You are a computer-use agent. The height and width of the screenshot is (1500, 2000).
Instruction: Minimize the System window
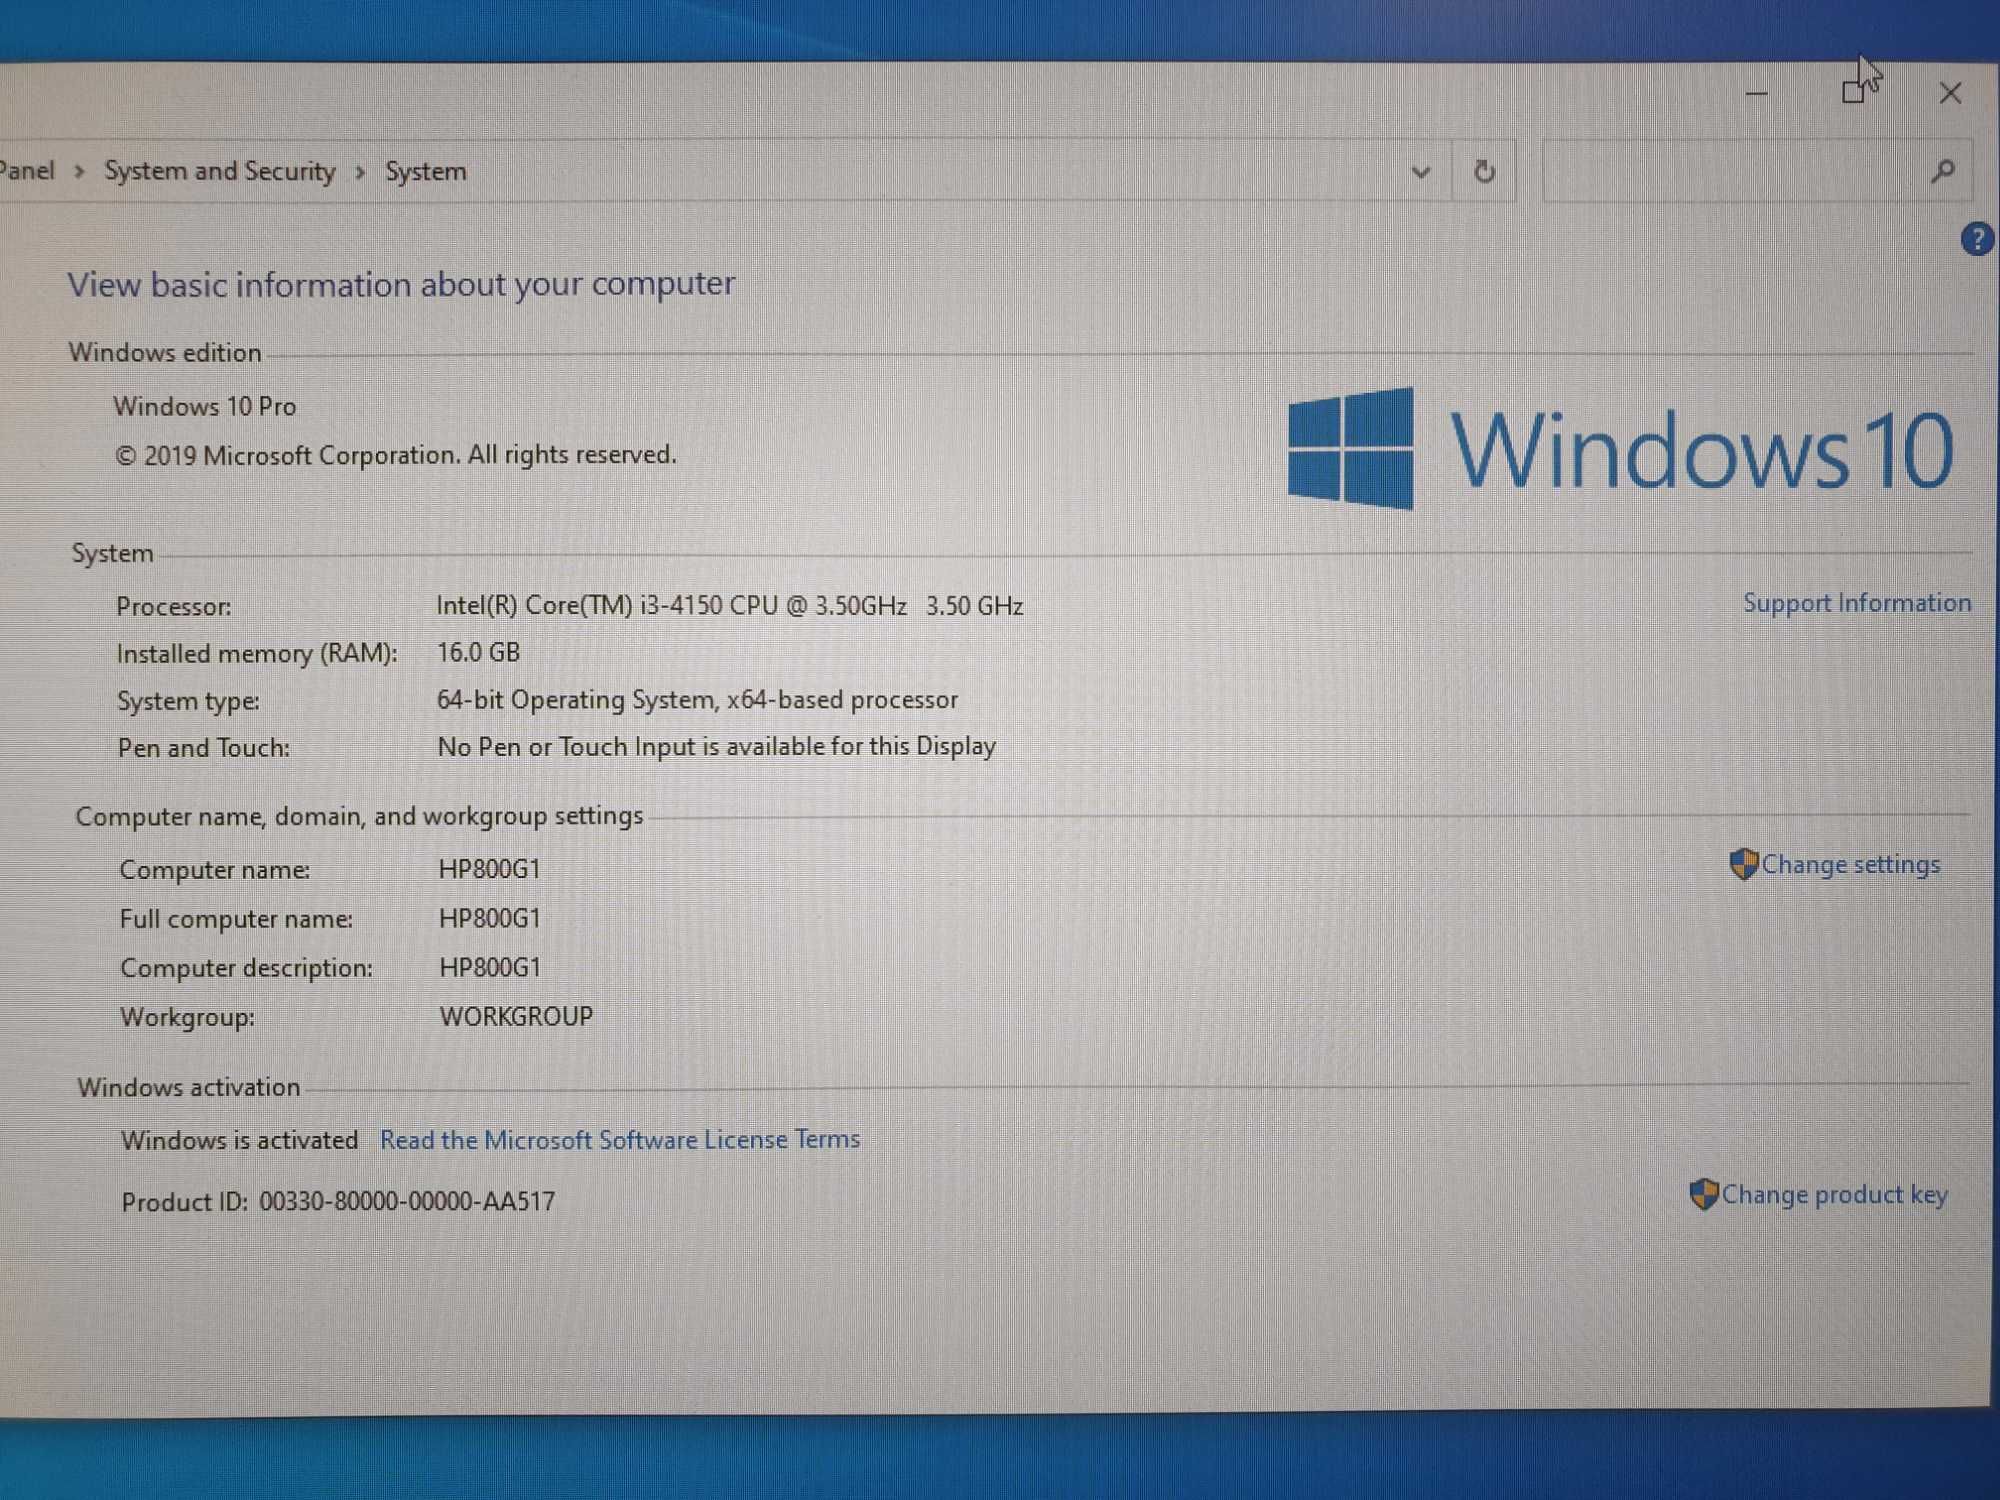click(1757, 94)
